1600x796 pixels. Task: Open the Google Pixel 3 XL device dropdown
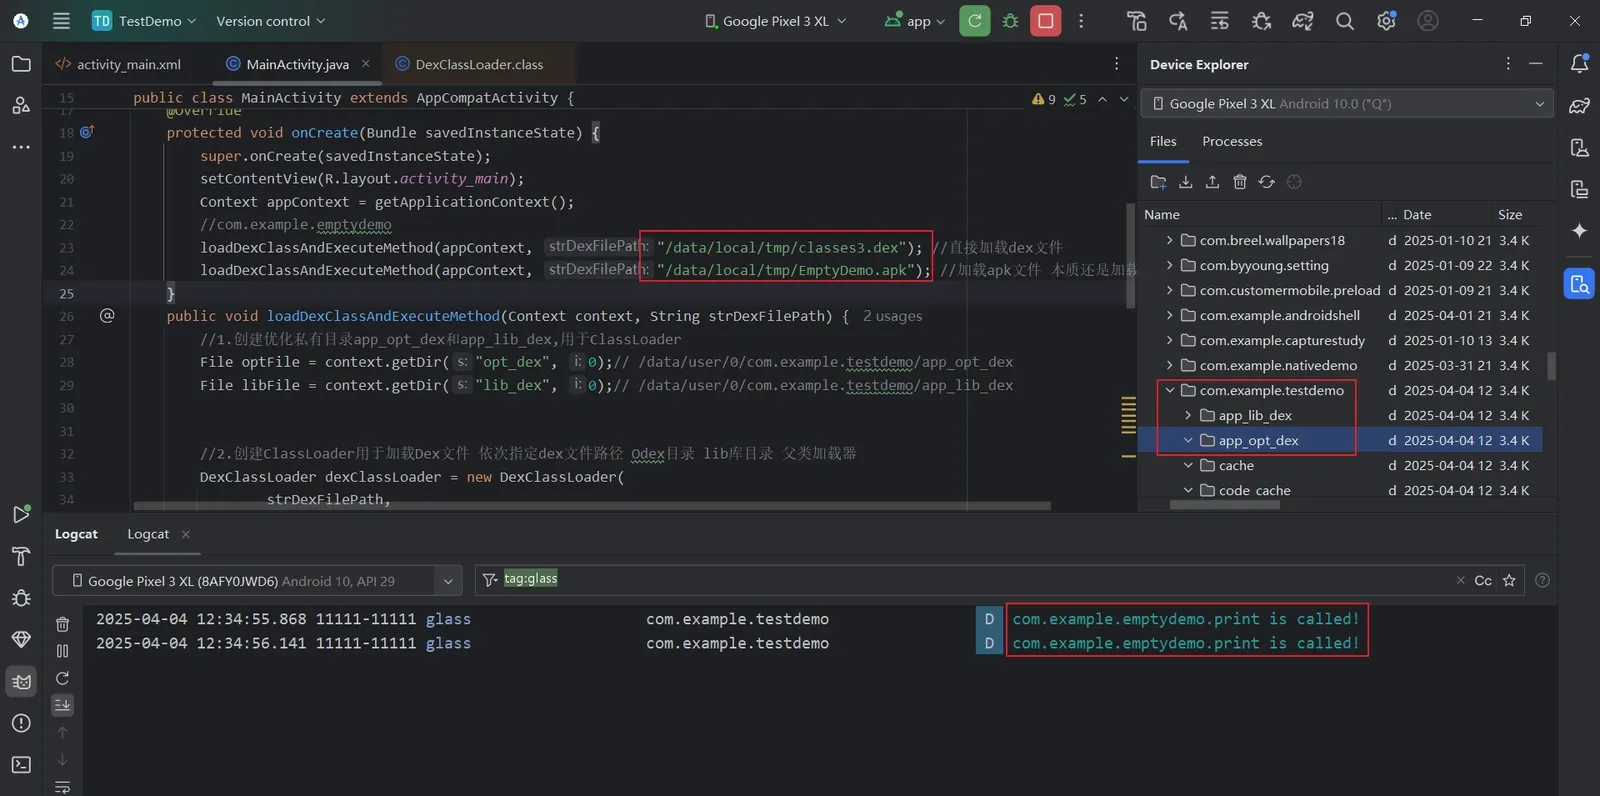pos(777,21)
